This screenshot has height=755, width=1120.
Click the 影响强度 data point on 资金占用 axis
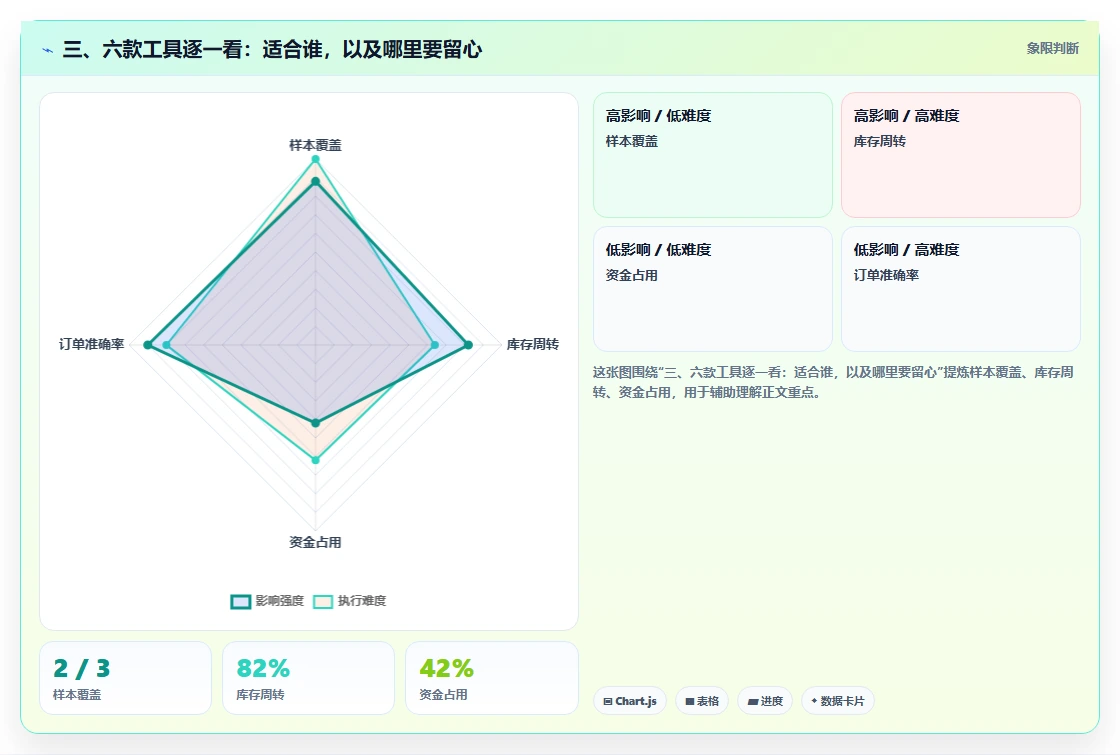coord(315,423)
